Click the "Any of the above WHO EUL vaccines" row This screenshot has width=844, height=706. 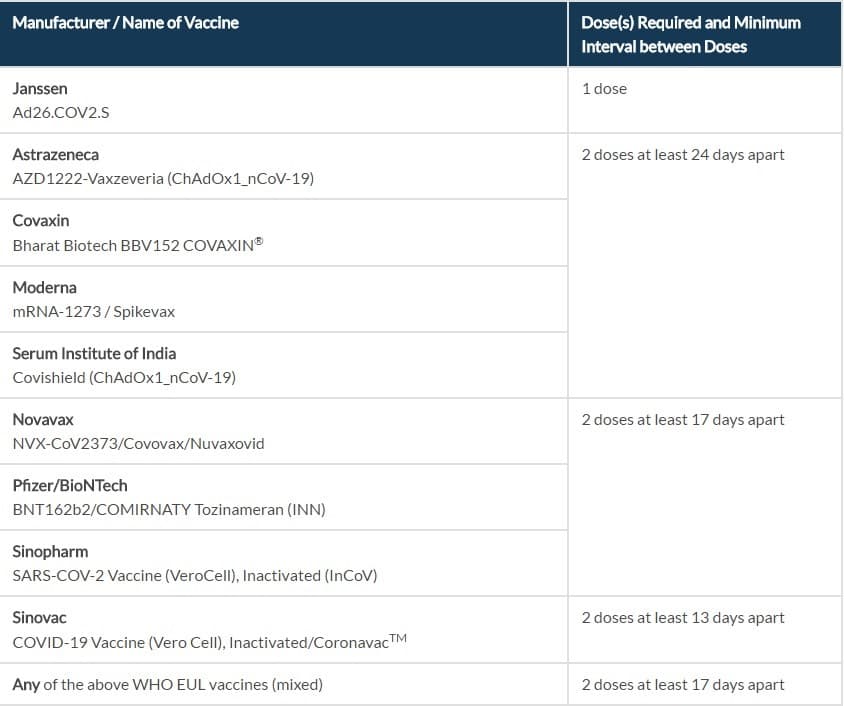(x=168, y=685)
